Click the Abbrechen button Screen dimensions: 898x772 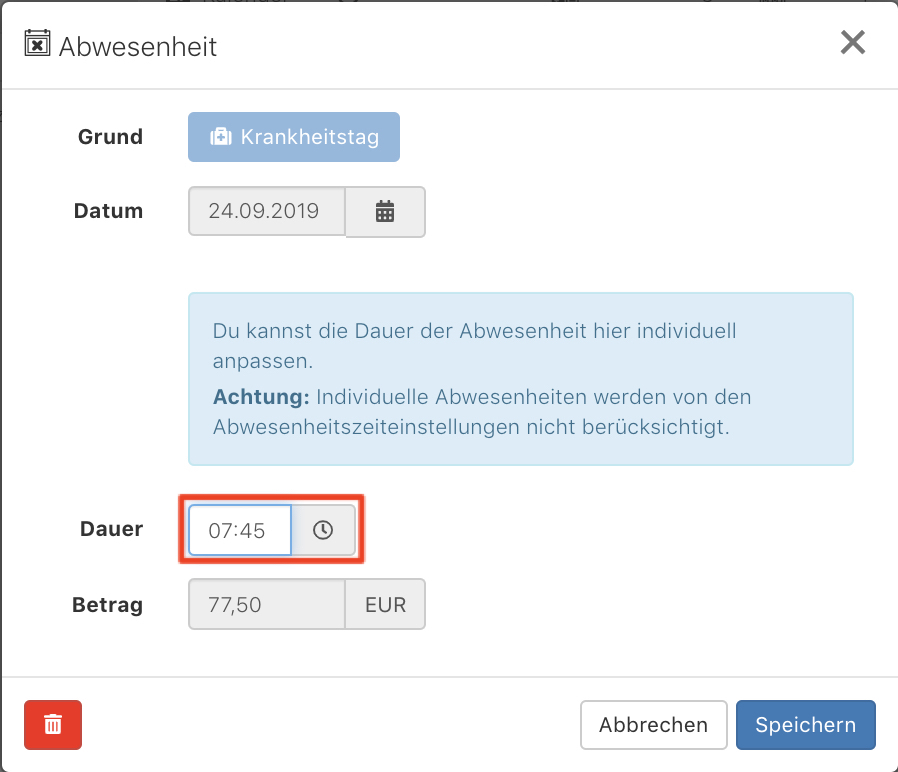tap(653, 724)
